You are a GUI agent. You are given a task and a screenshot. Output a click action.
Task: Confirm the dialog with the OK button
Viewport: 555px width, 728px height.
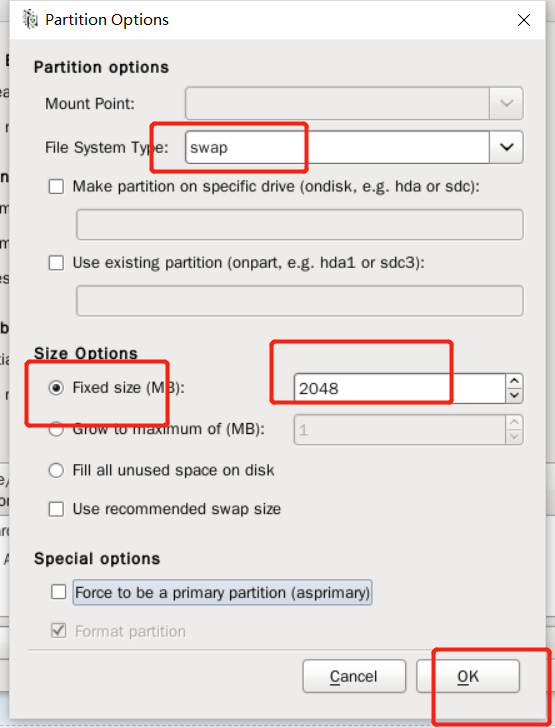click(x=468, y=676)
